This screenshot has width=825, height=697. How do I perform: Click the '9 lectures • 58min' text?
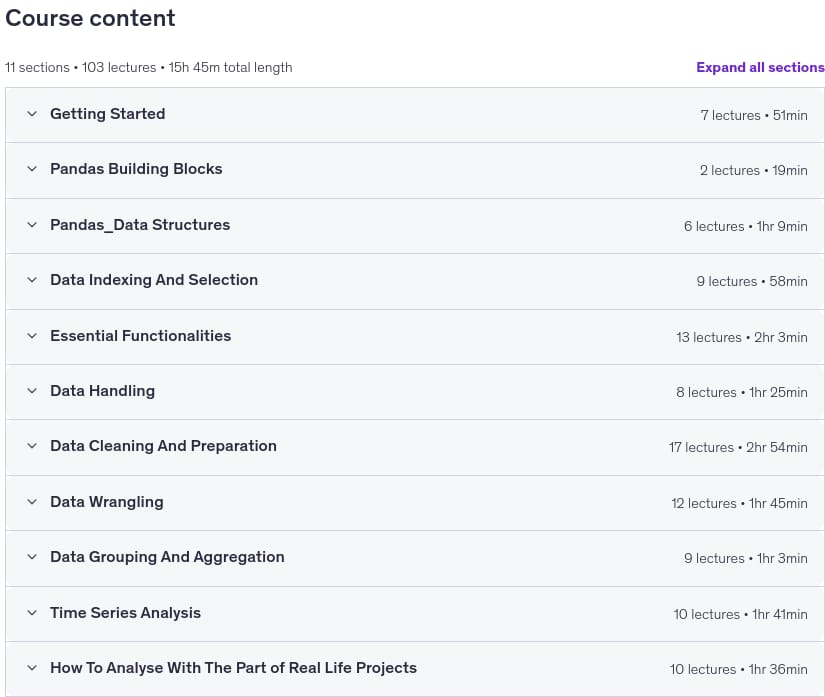click(752, 281)
